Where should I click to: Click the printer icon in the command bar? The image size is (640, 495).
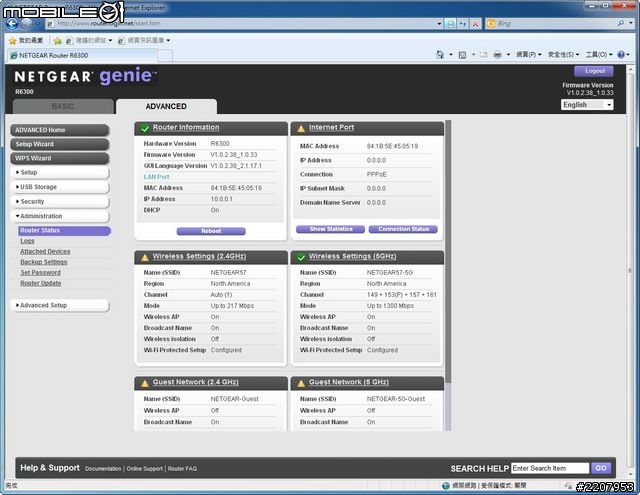click(498, 55)
